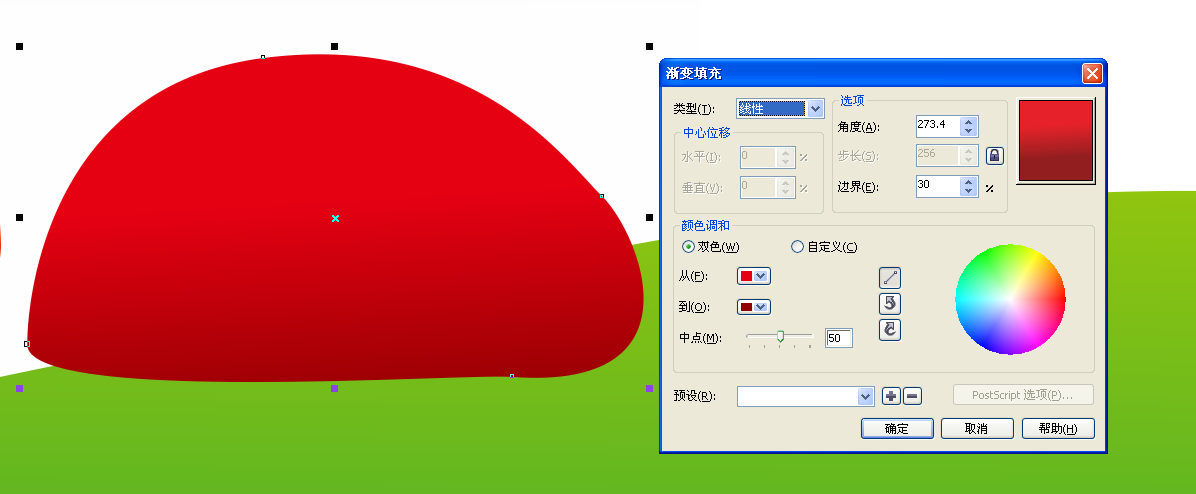Click the cyan center X marker
This screenshot has height=494, width=1196.
335,219
